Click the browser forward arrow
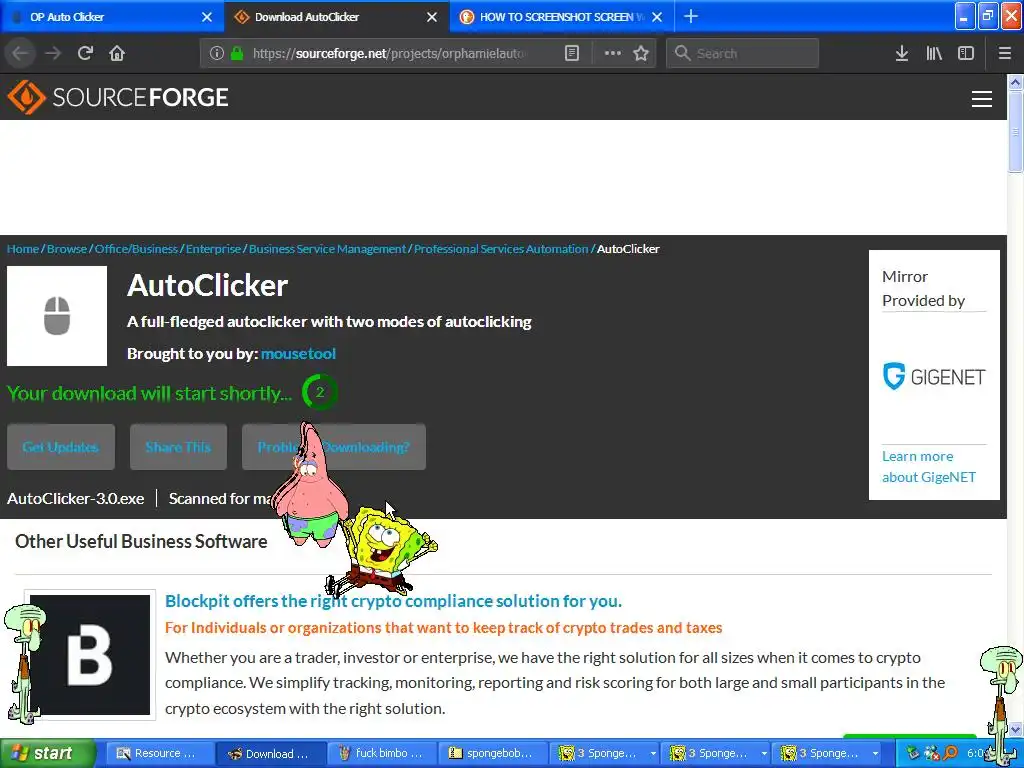 53,53
